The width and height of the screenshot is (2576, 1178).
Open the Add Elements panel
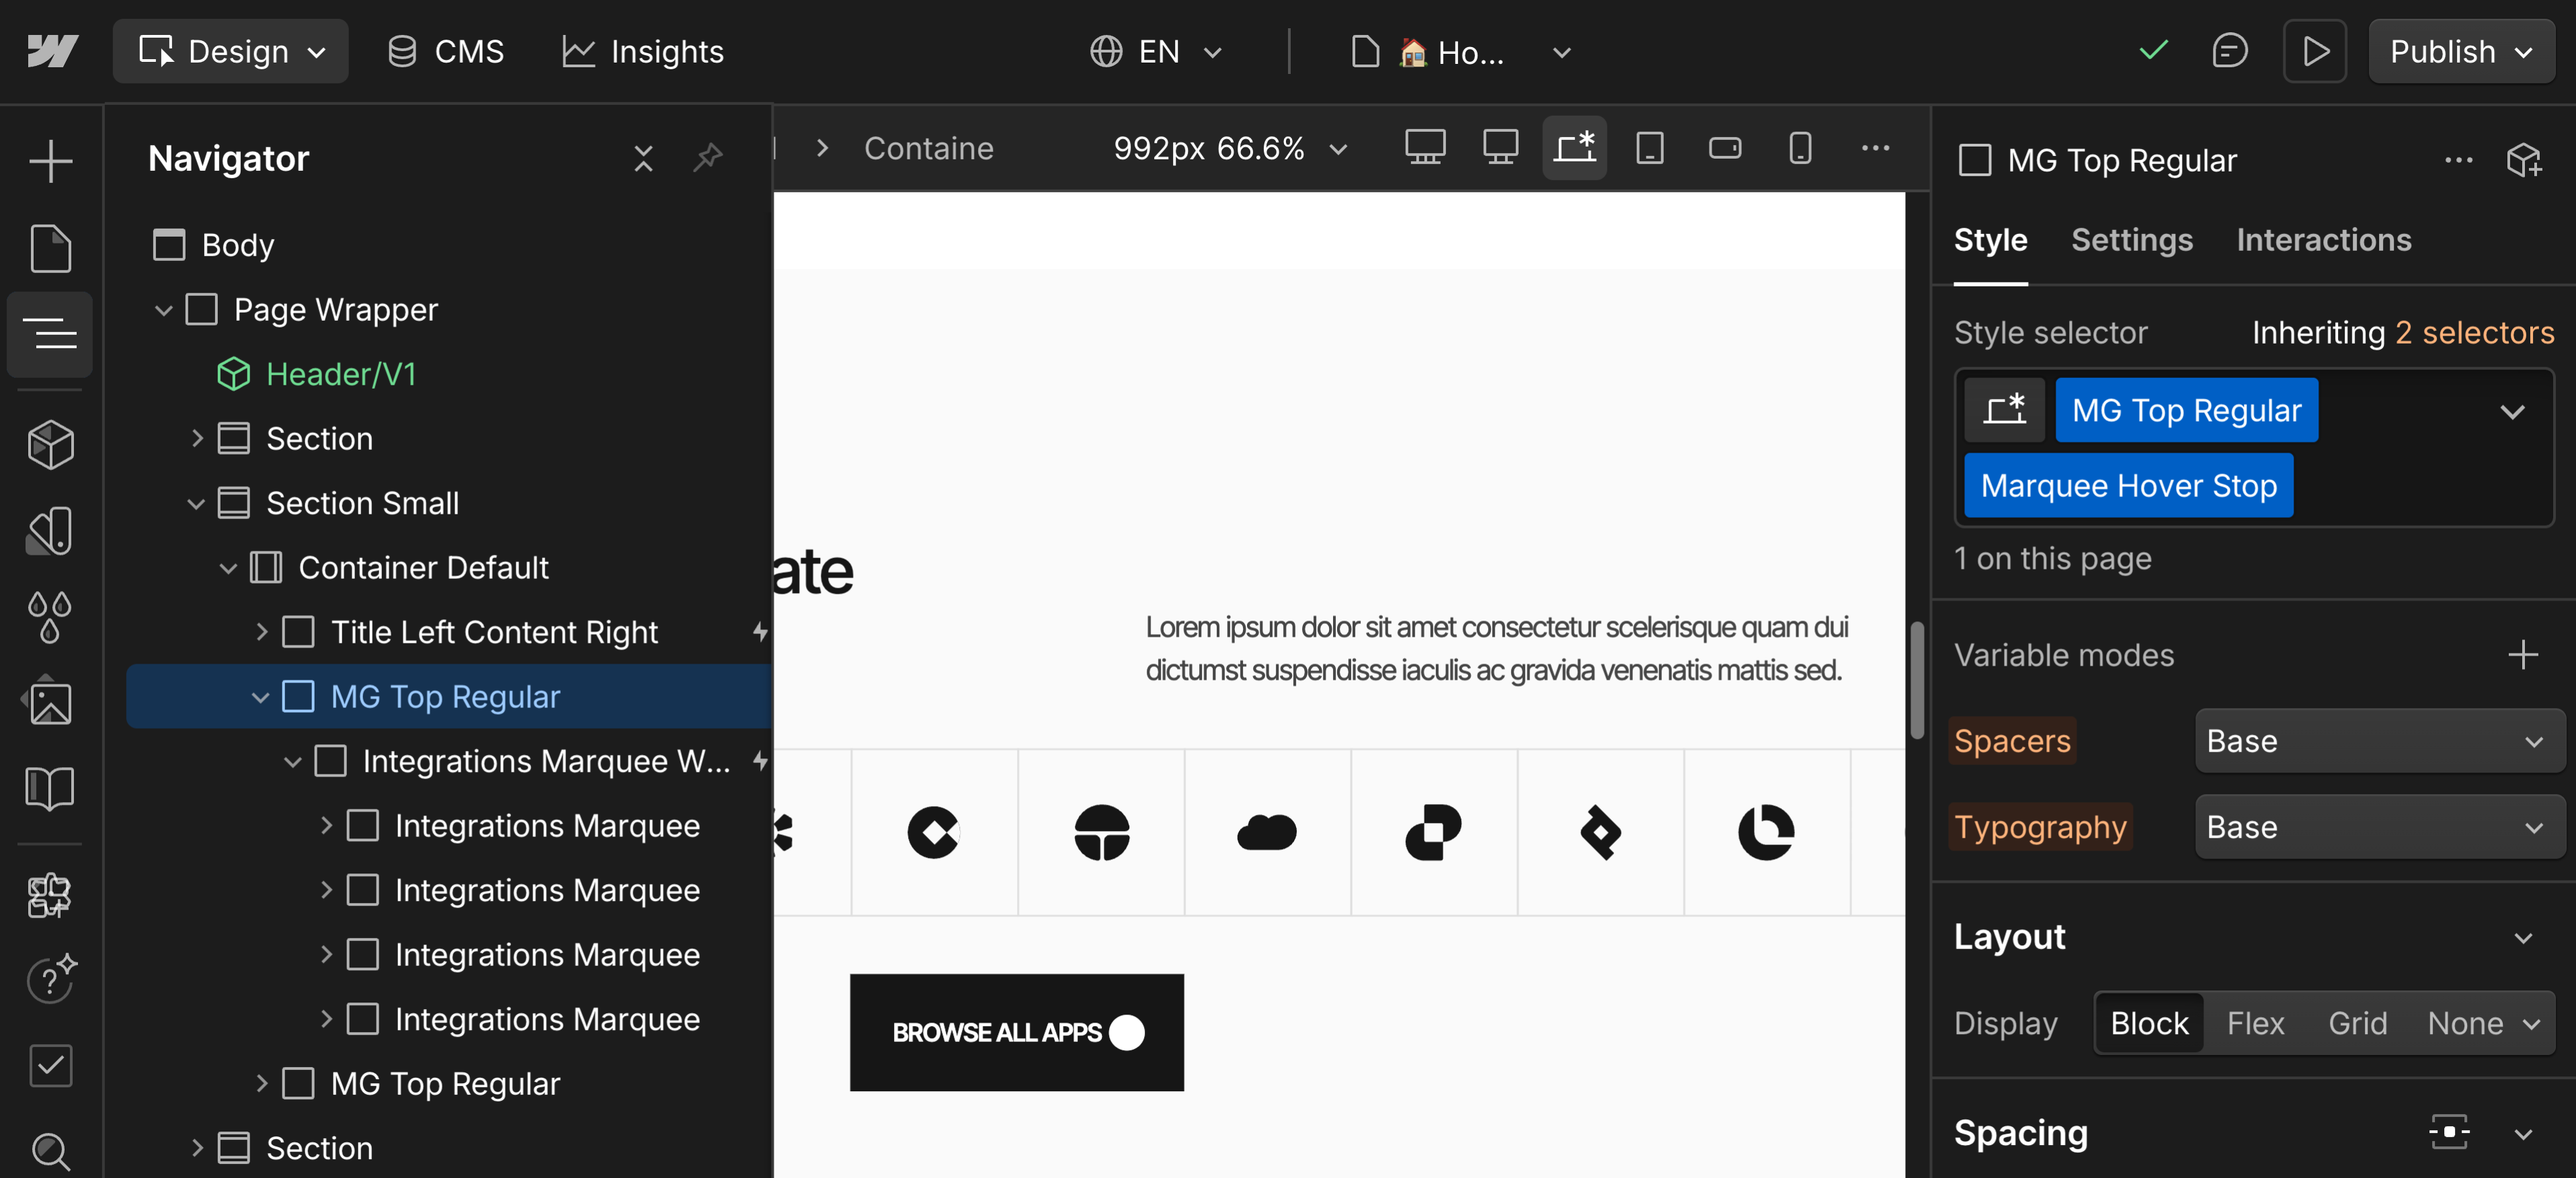click(50, 160)
